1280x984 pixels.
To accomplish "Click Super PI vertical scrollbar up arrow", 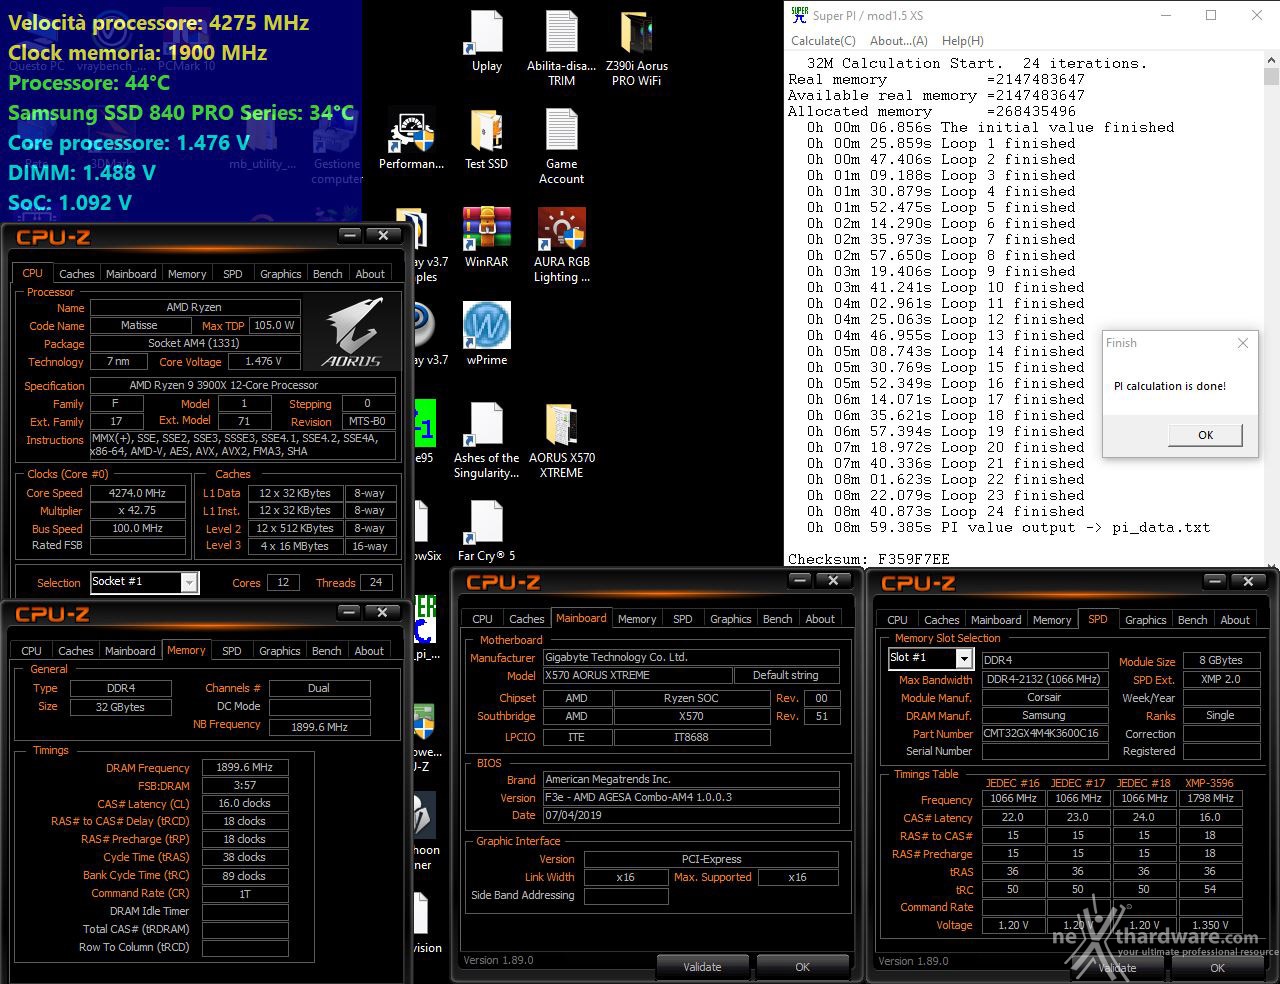I will [1271, 62].
